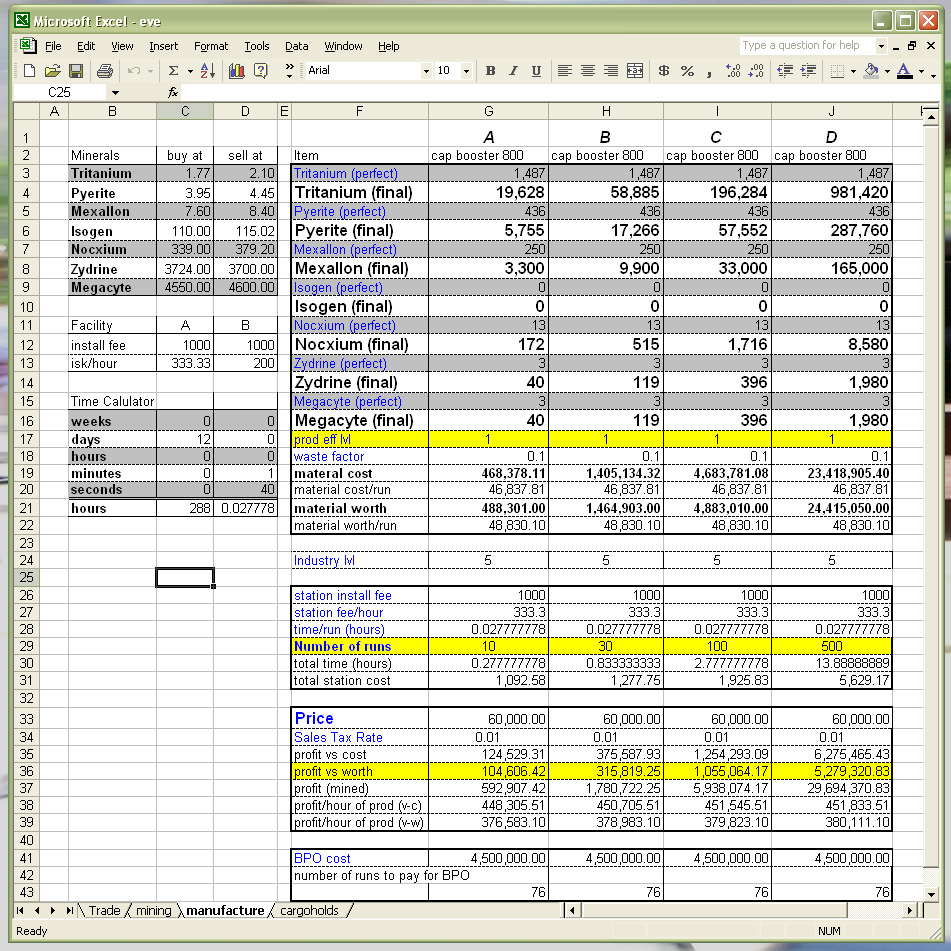Screen dimensions: 951x951
Task: Open the Tools menu
Action: (x=257, y=46)
